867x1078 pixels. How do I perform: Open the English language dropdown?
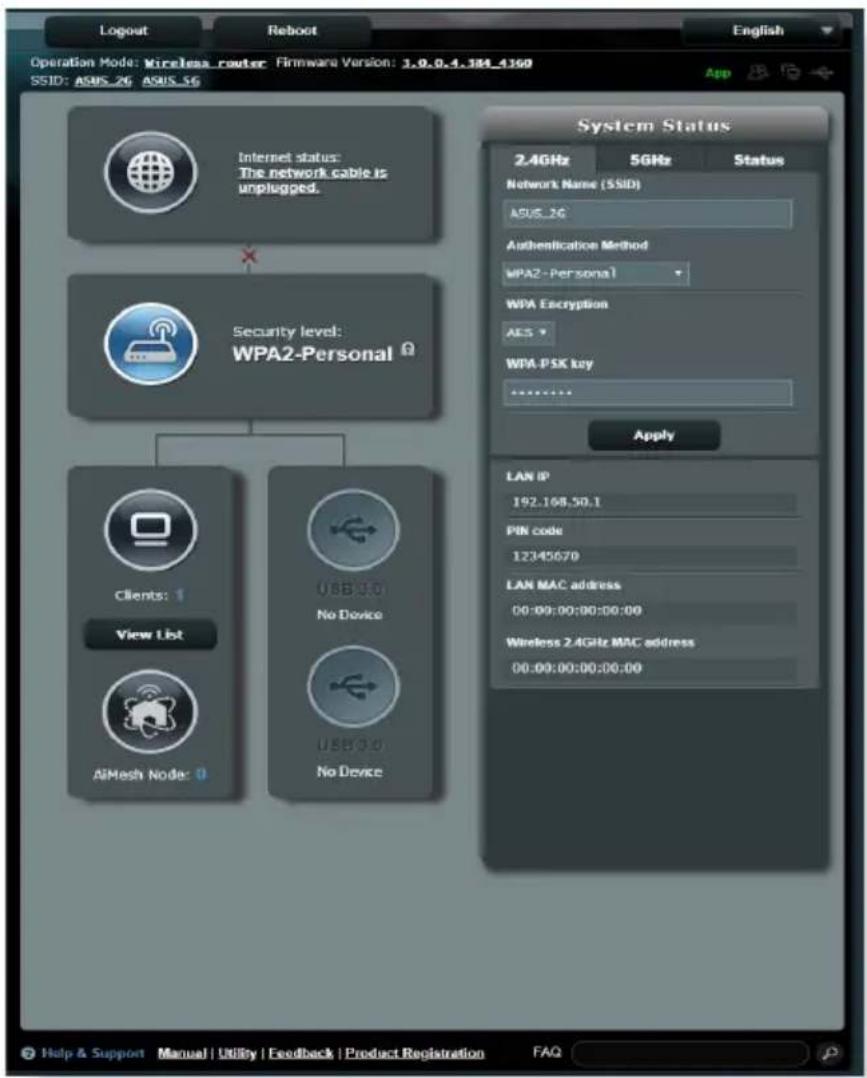(762, 31)
